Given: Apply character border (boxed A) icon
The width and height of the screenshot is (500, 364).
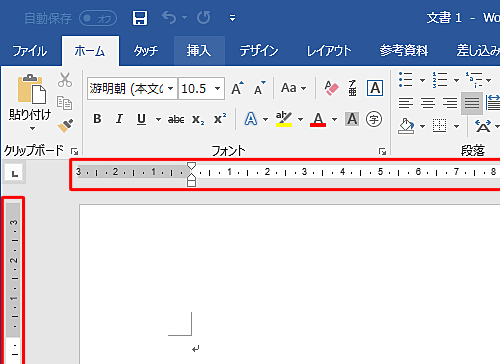Looking at the screenshot, I should 375,88.
